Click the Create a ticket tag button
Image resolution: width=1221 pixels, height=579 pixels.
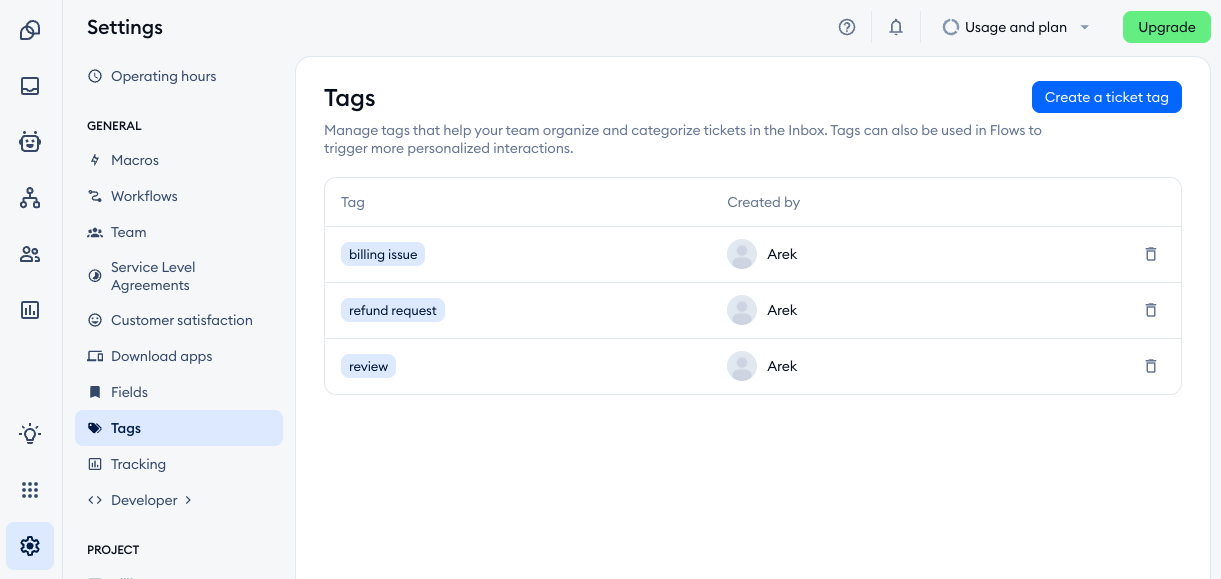point(1106,97)
